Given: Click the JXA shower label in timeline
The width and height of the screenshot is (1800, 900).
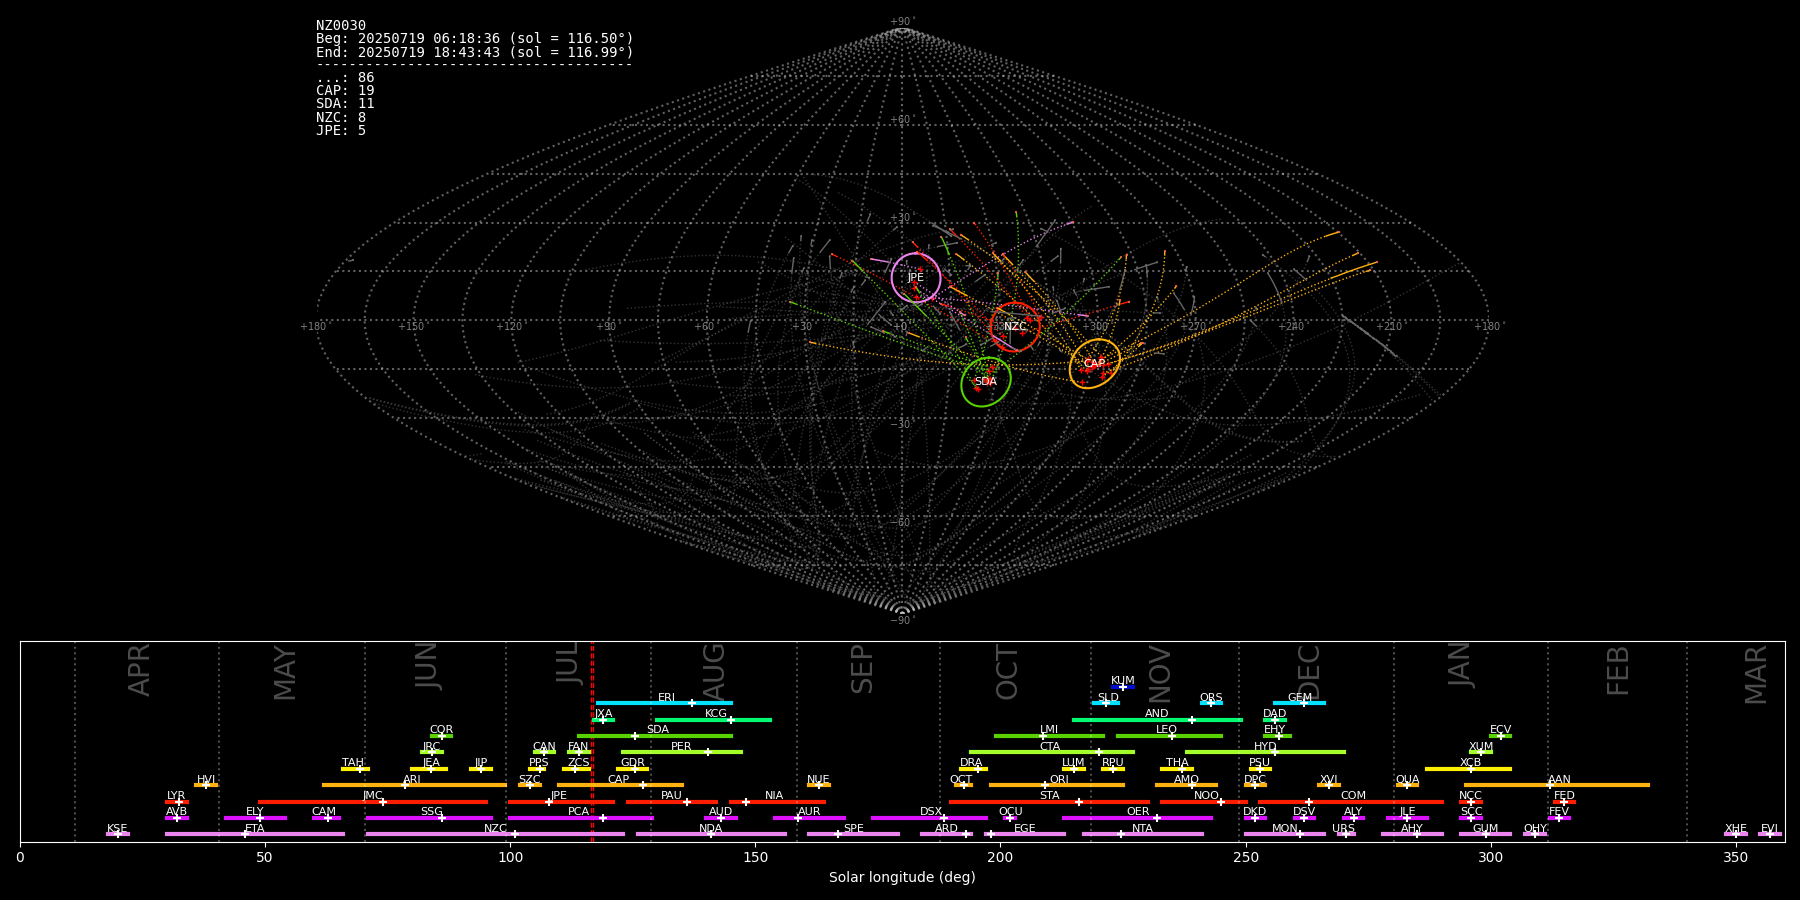Looking at the screenshot, I should (x=603, y=714).
